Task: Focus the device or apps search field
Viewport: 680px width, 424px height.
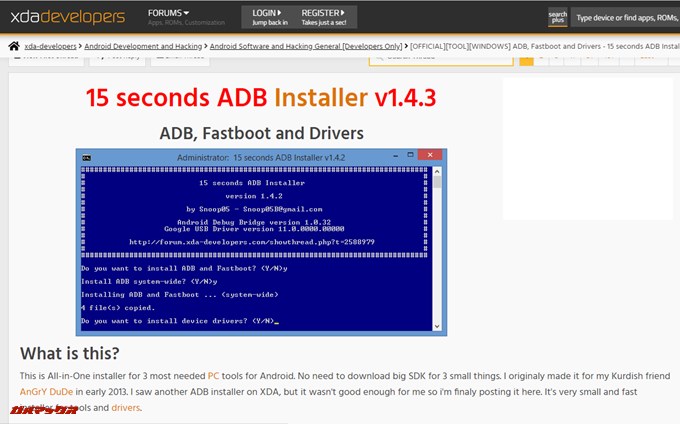Action: tap(625, 18)
